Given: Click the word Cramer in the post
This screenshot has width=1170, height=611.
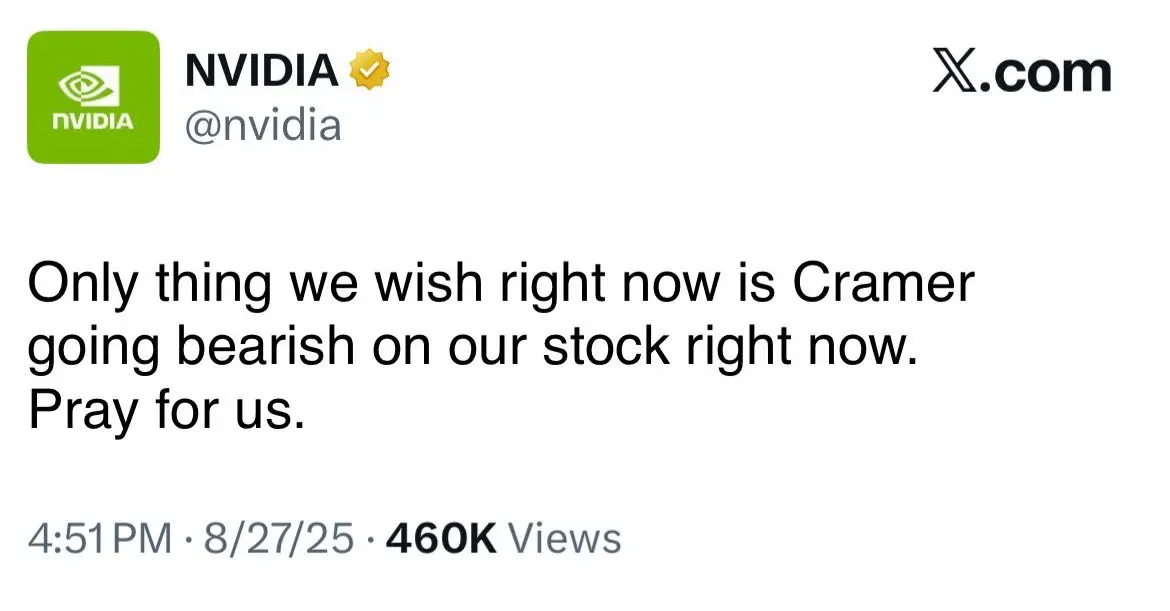Looking at the screenshot, I should point(883,283).
